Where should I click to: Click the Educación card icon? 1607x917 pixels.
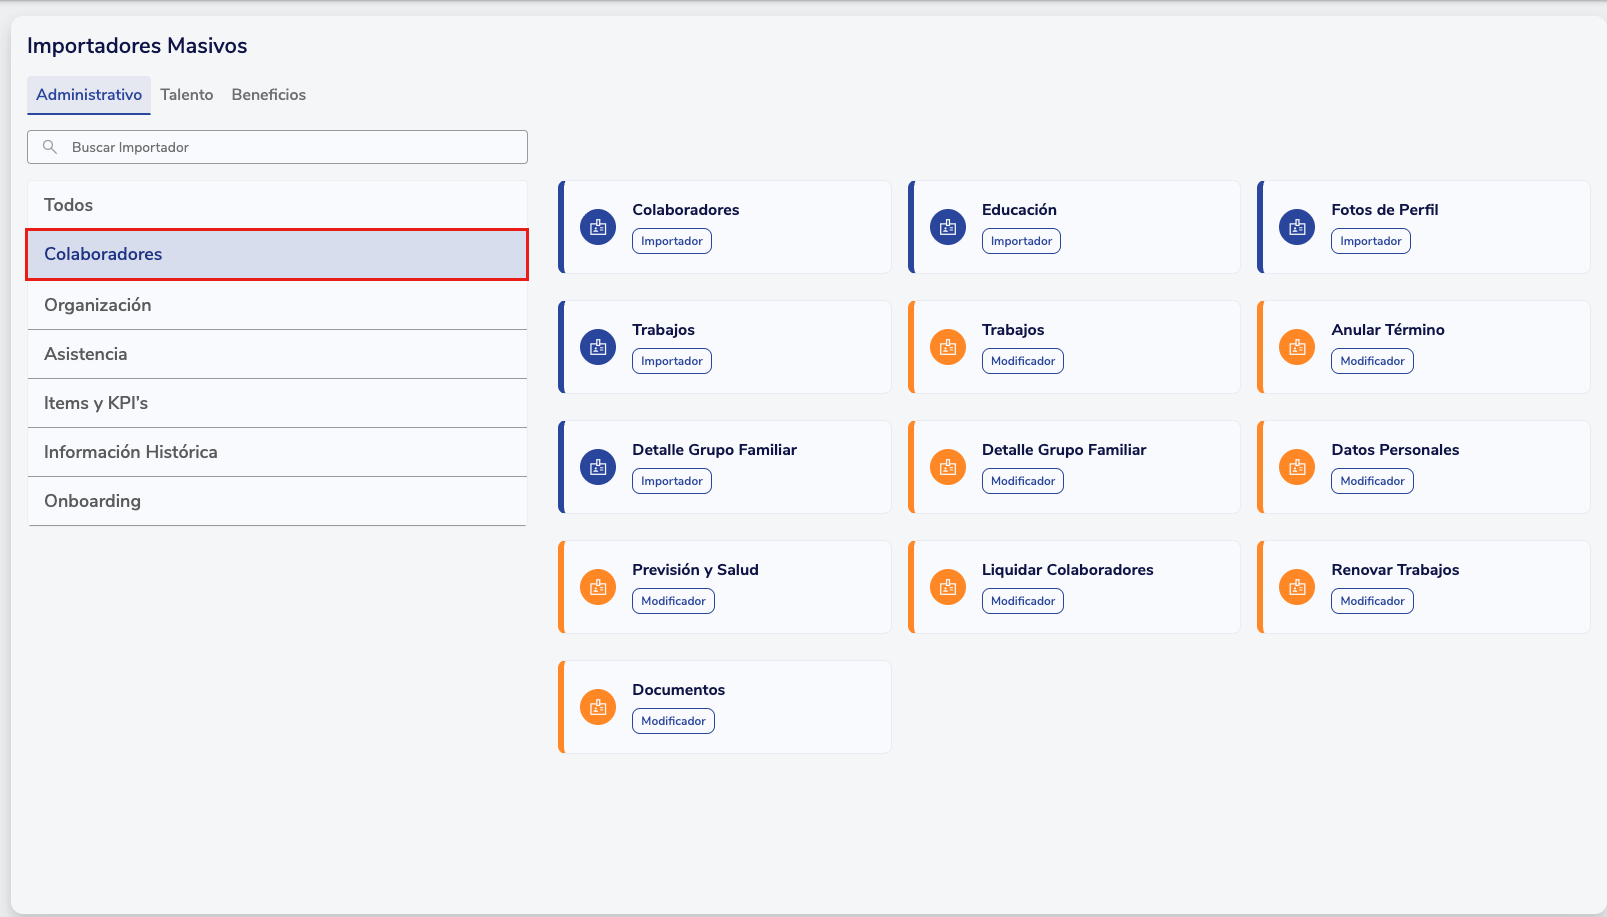[x=948, y=227]
